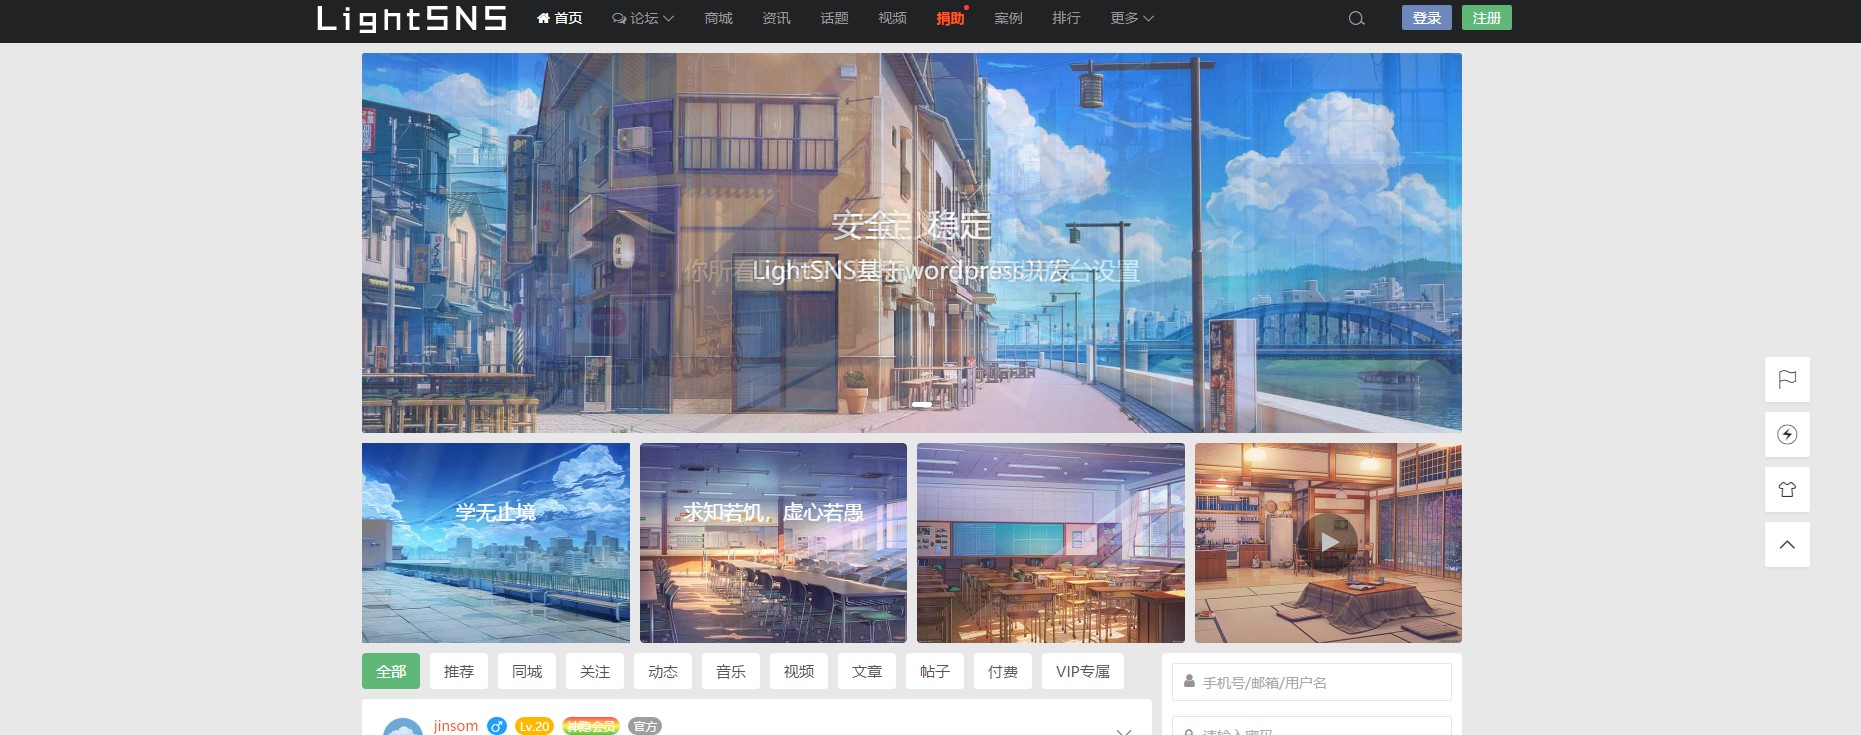Open 排行 in the navigation bar
Screen dimensions: 1861x735
[x=1066, y=18]
